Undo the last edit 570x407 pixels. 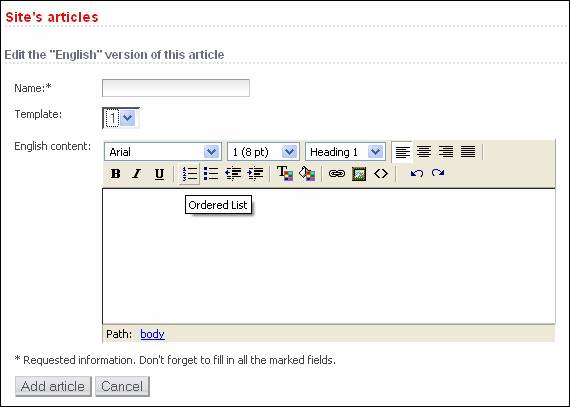[417, 173]
